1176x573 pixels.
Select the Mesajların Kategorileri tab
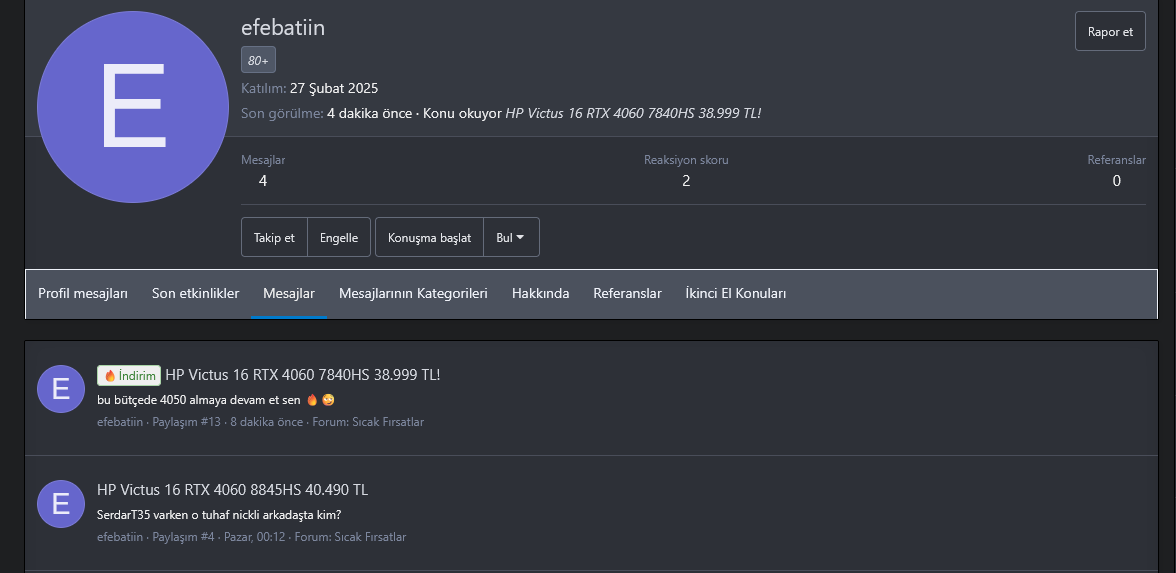tap(413, 293)
